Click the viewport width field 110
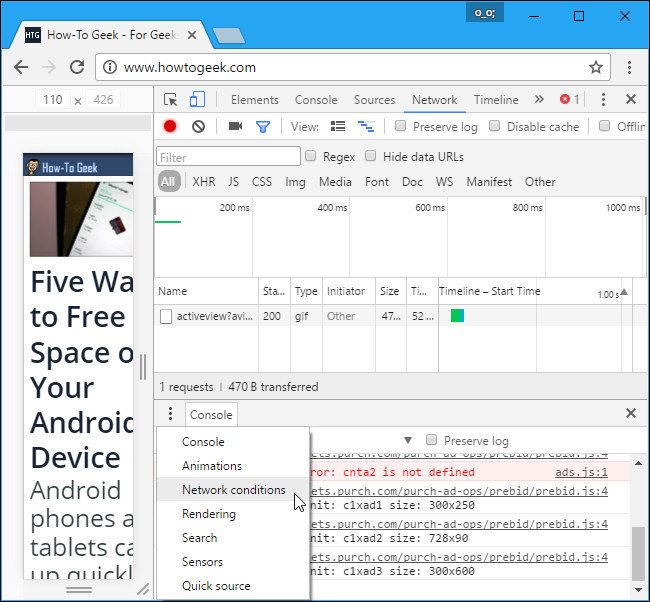 53,100
